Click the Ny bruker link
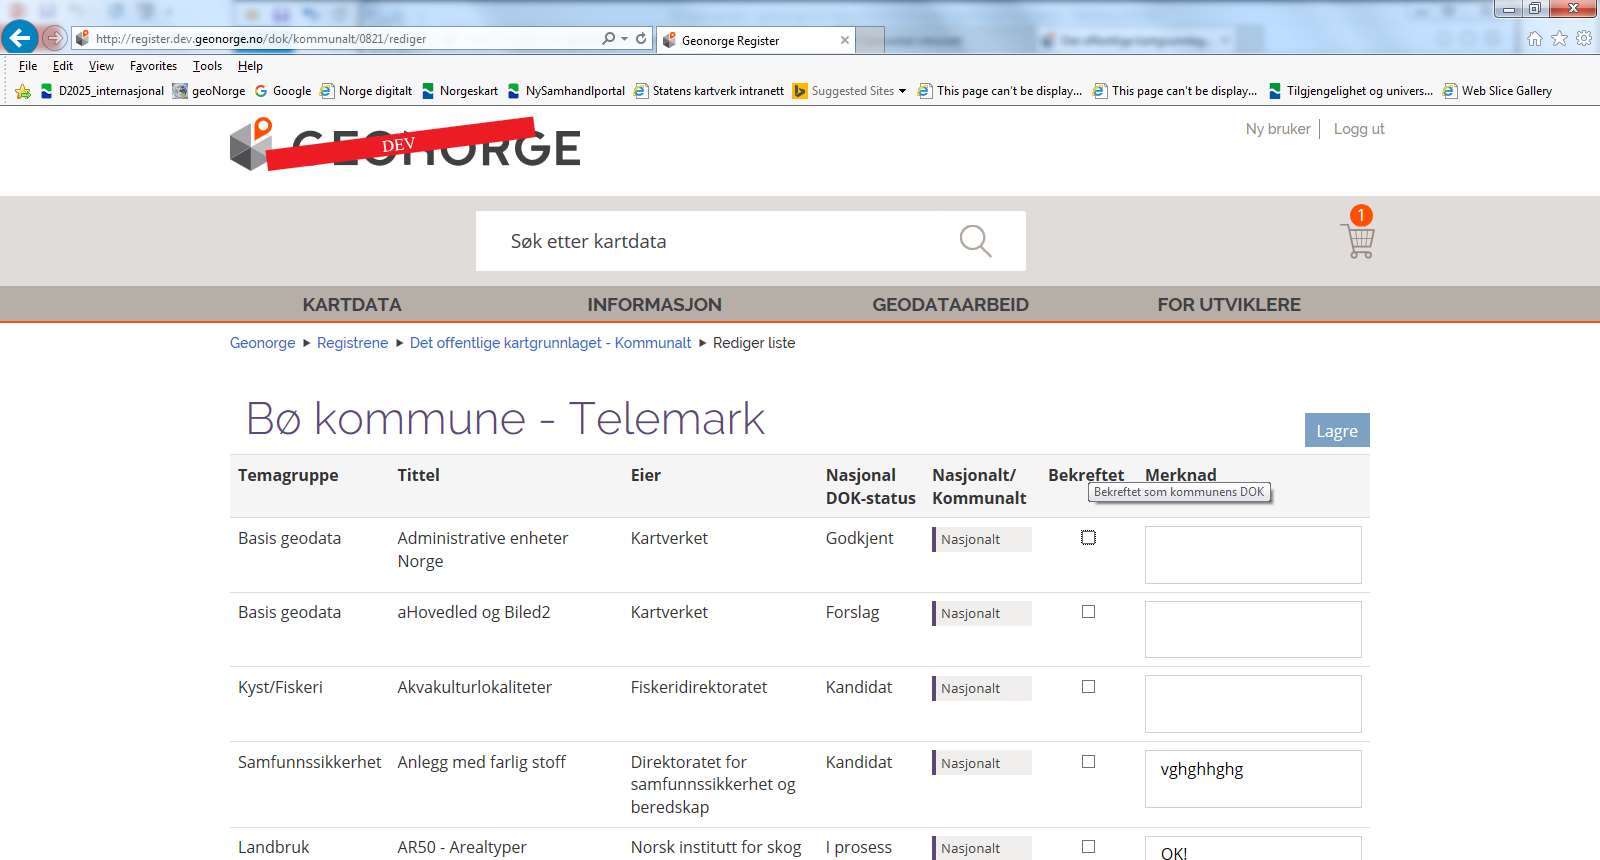This screenshot has height=860, width=1600. [1278, 129]
